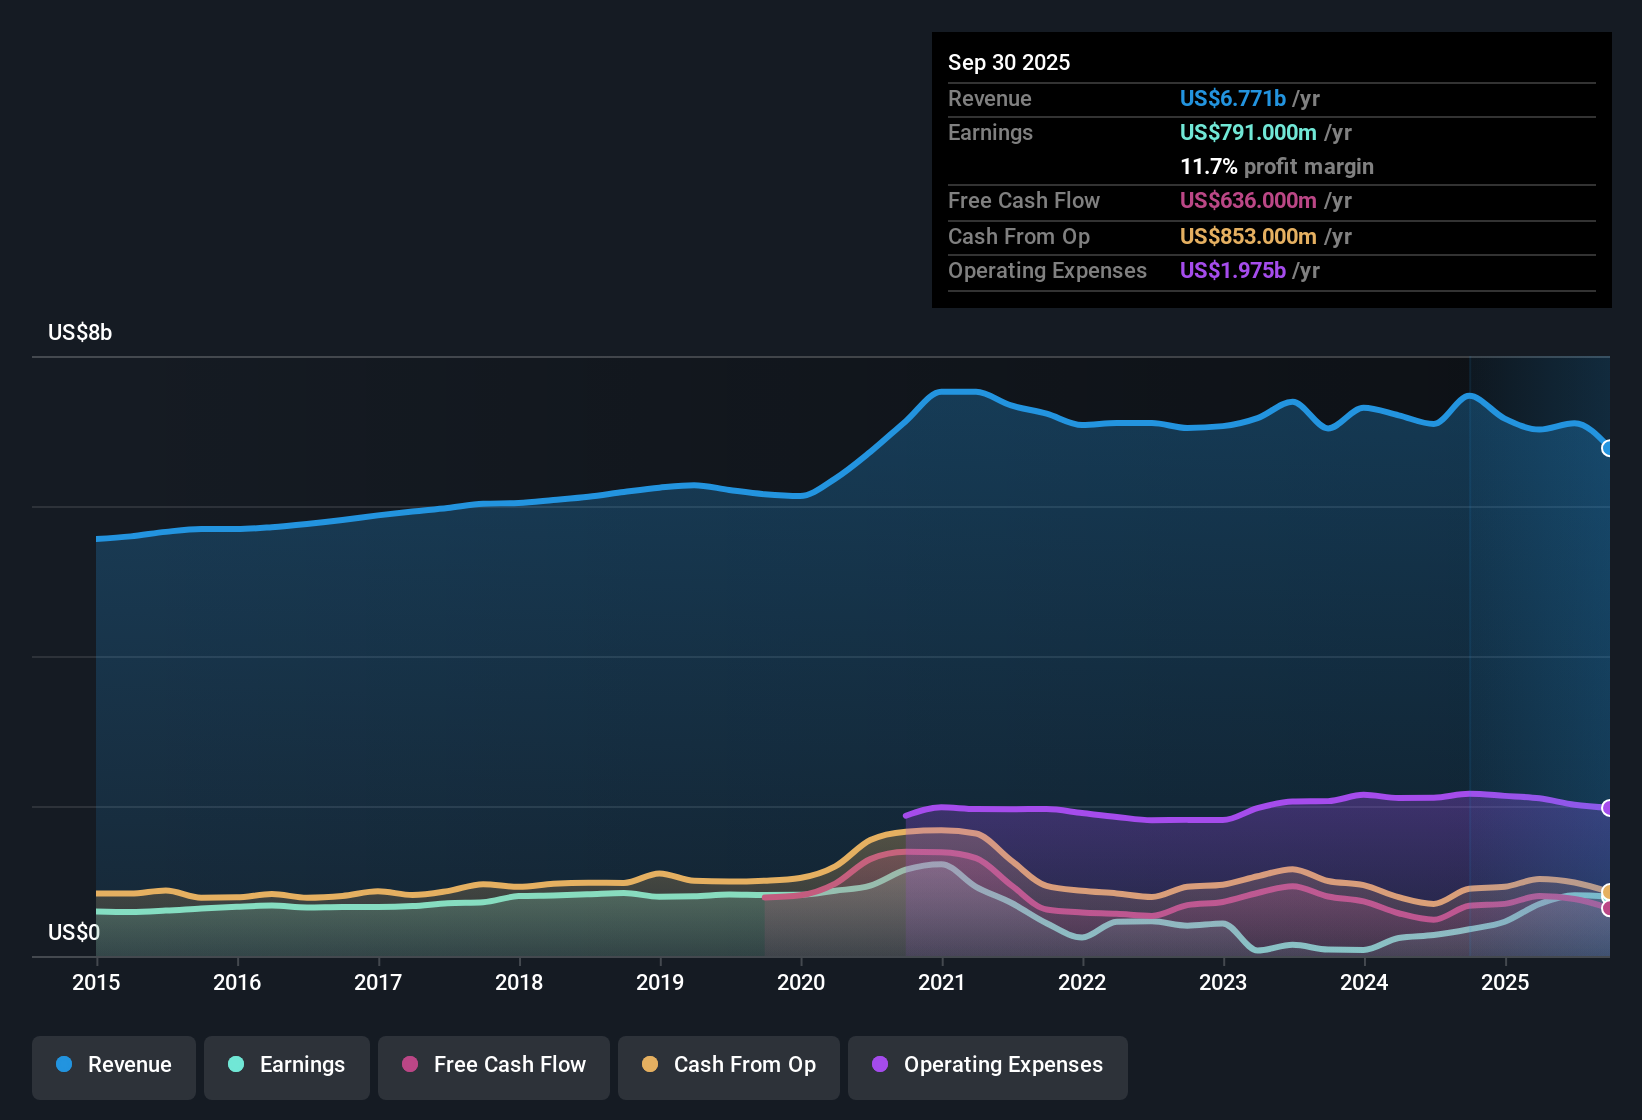Select the Revenue endpoint marker on the chart
The width and height of the screenshot is (1642, 1120).
1608,450
